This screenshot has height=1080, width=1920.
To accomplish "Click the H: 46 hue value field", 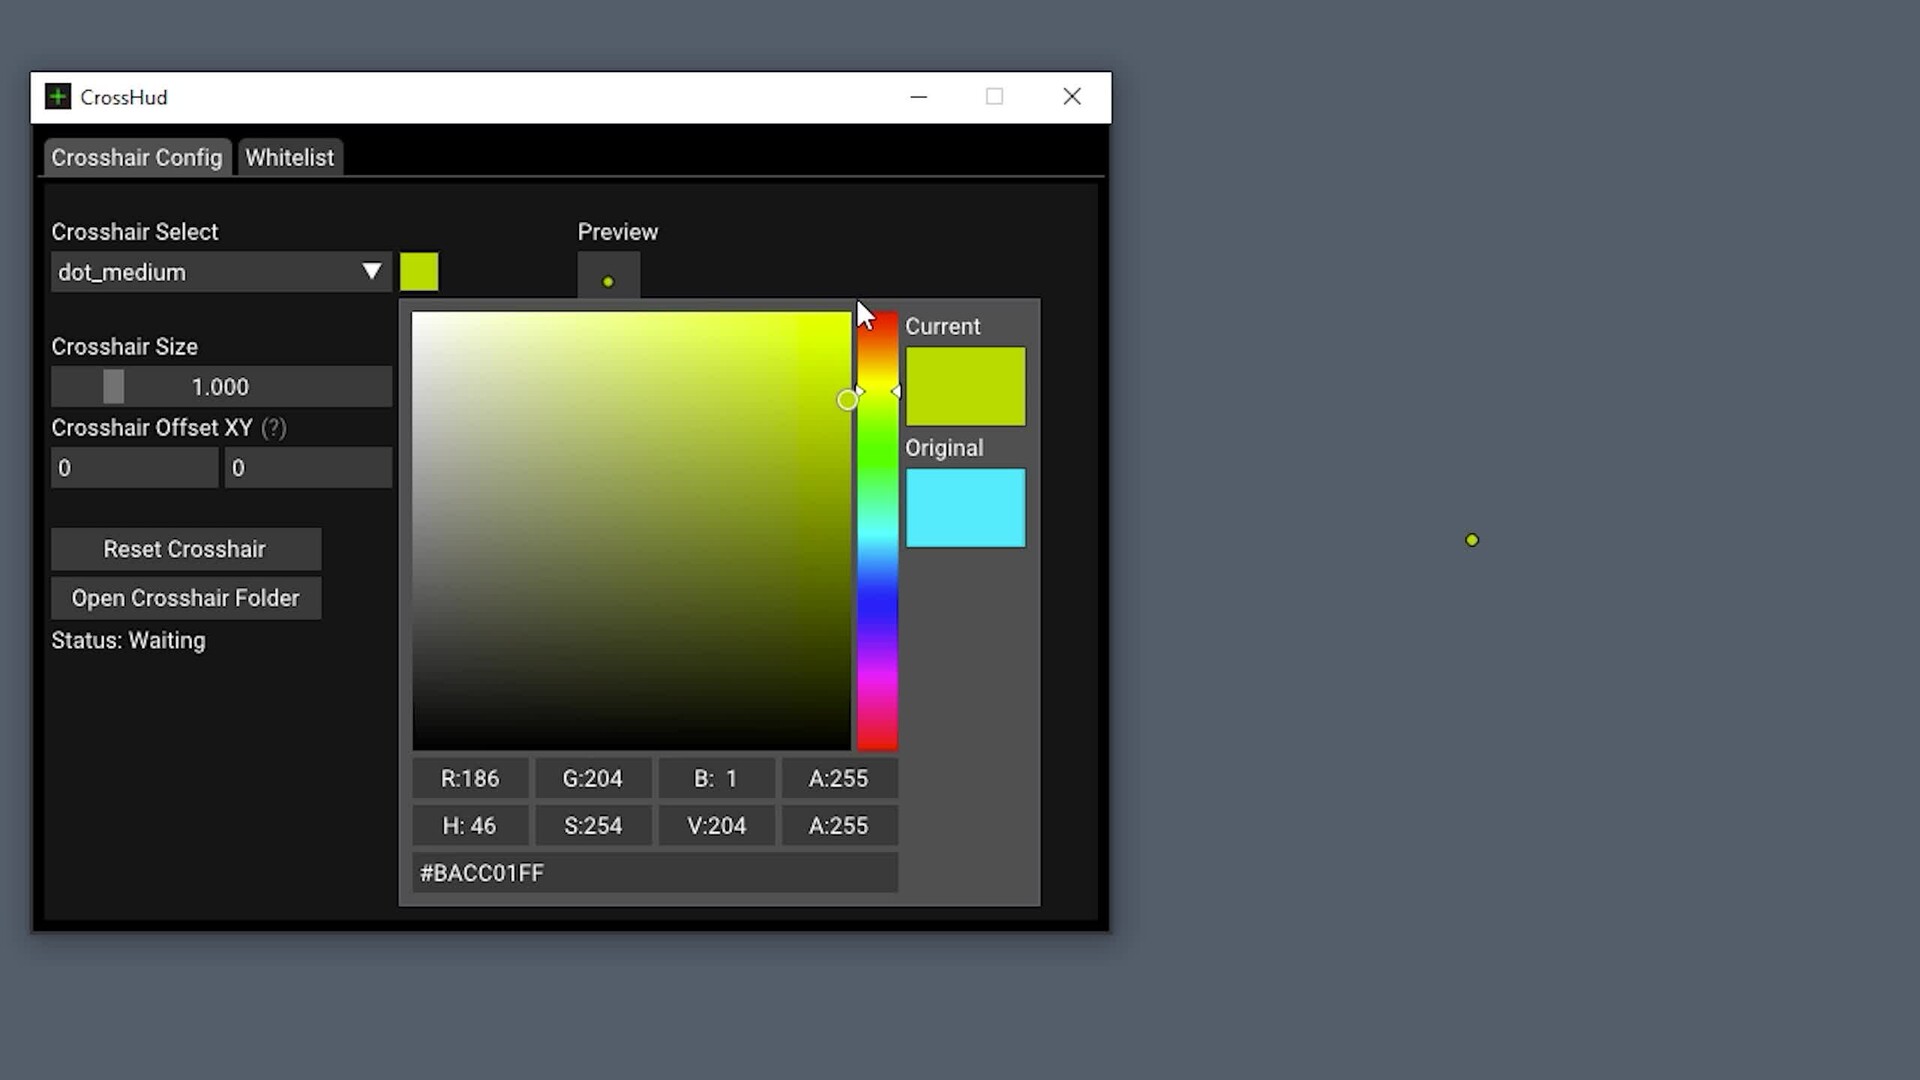I will [470, 826].
